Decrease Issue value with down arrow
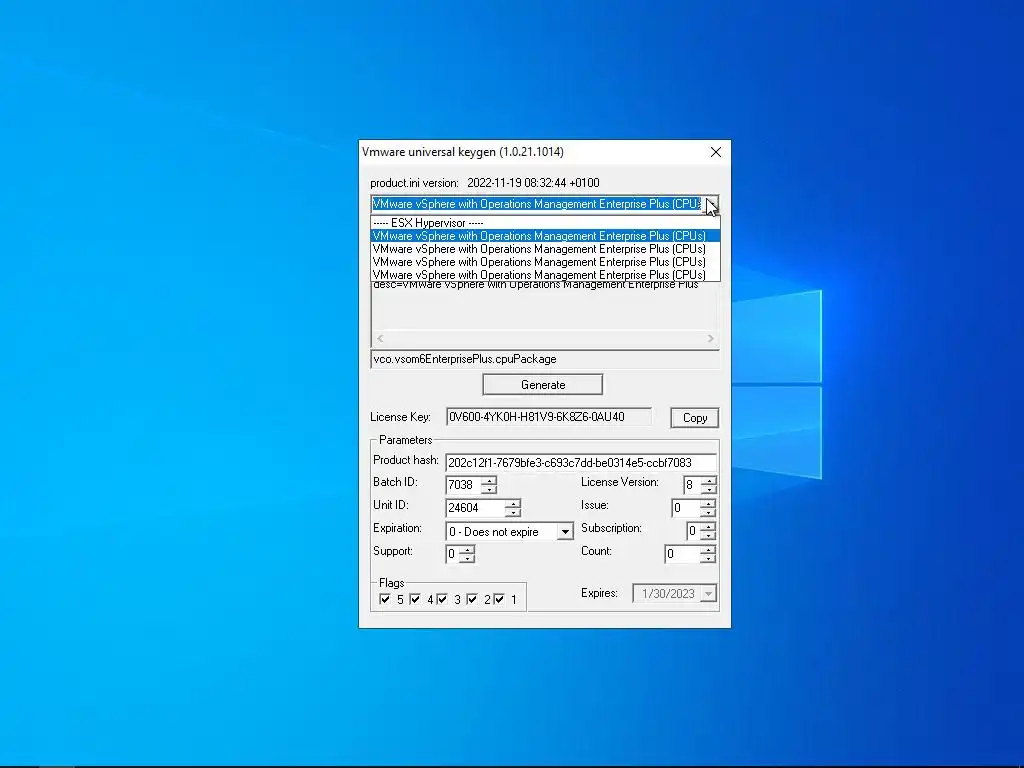 click(x=709, y=512)
